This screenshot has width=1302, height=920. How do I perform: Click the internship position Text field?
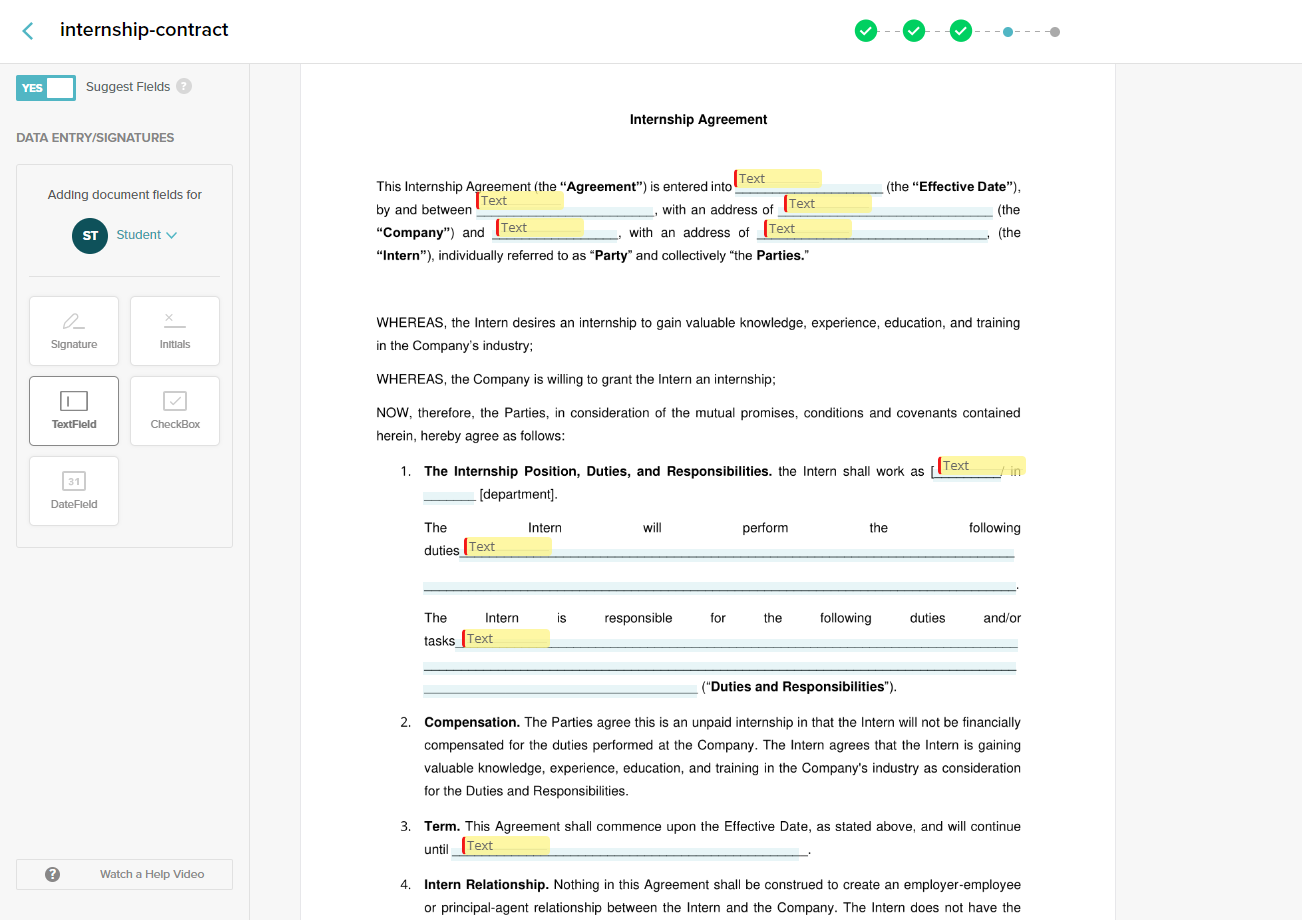966,465
